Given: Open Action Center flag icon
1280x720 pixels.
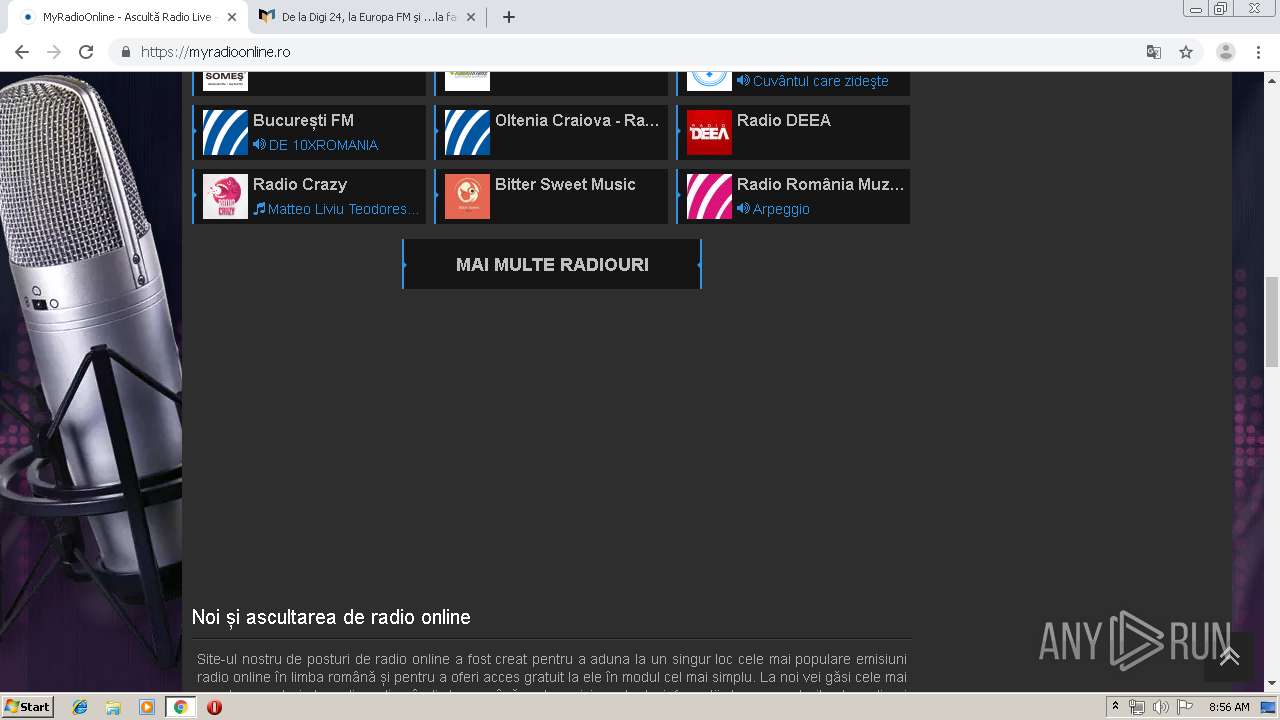Looking at the screenshot, I should point(1183,707).
